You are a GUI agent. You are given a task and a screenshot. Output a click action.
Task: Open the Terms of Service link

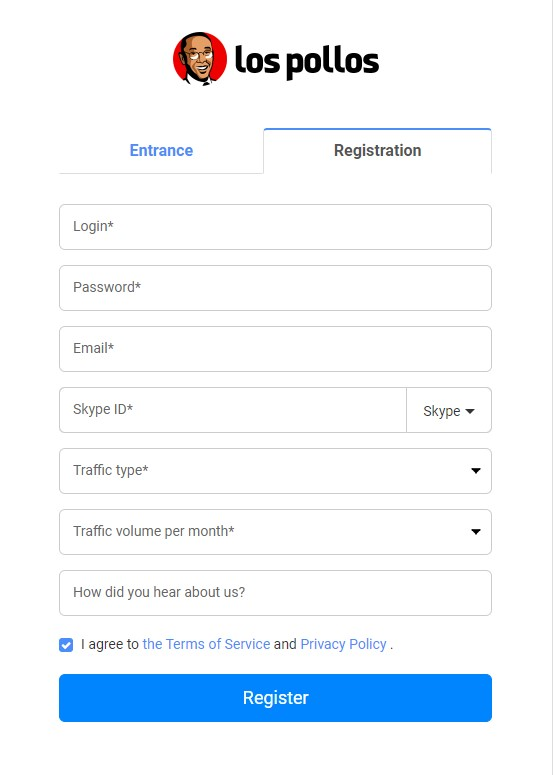(207, 644)
